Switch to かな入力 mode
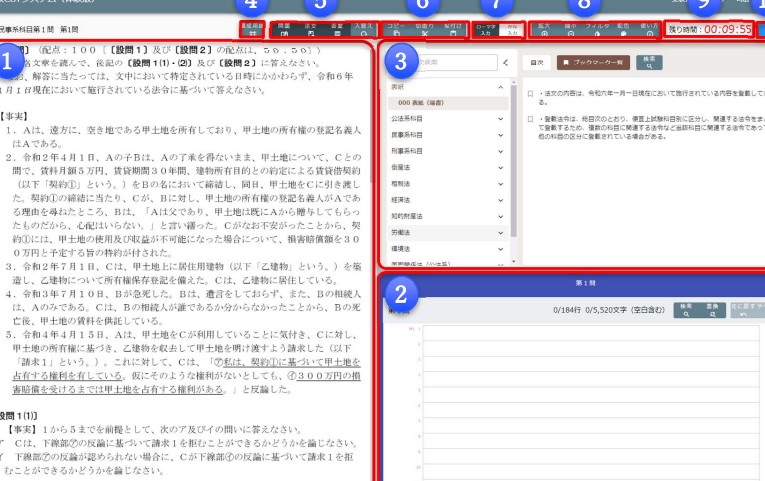Screen dimensions: 765x481 [x=512, y=30]
